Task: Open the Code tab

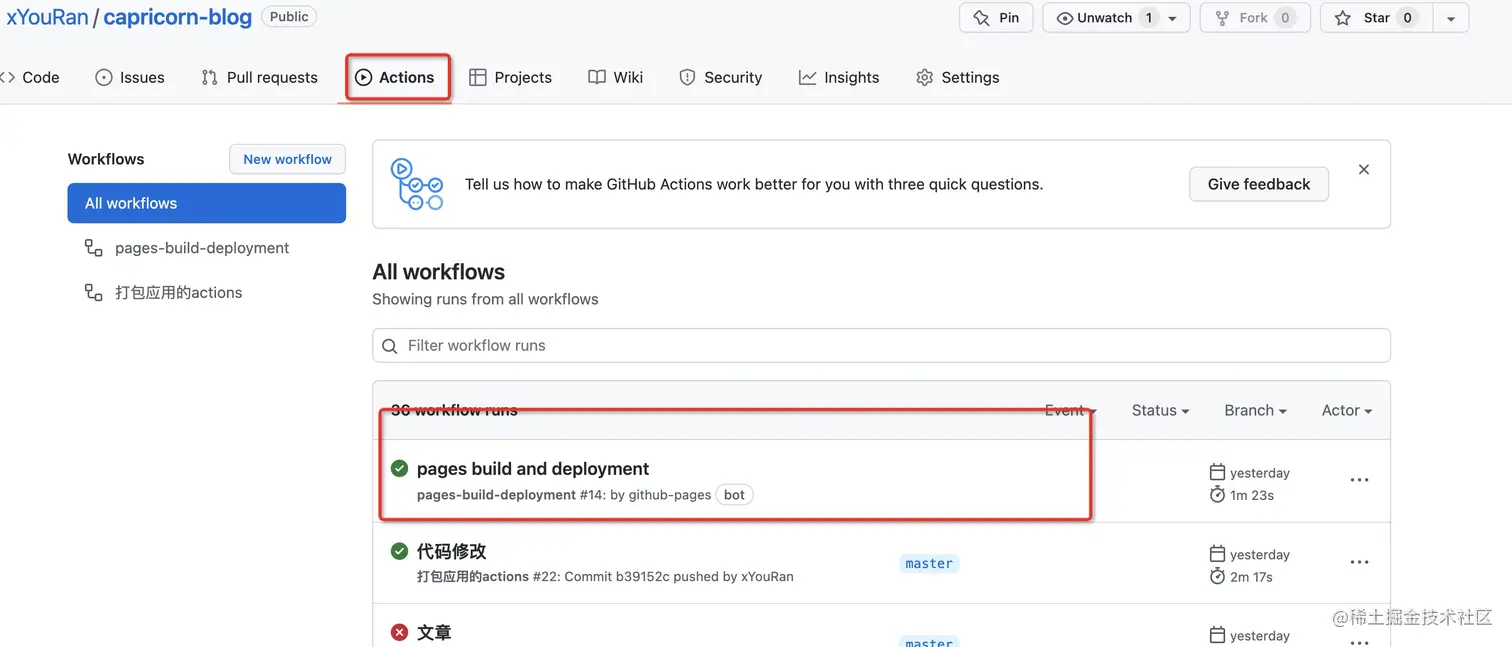Action: pos(30,77)
